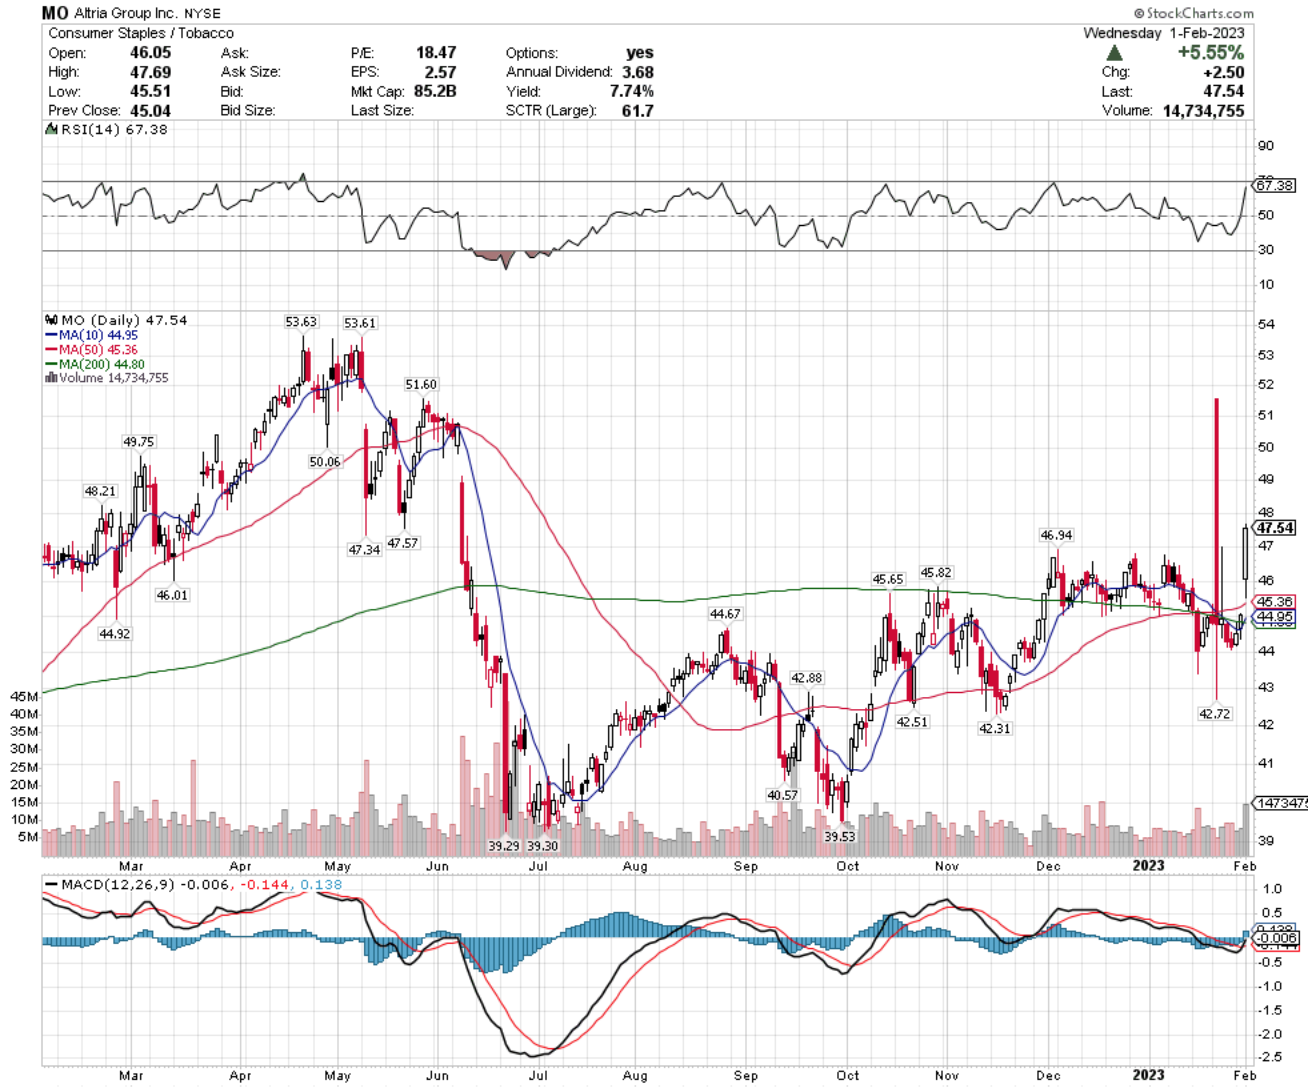Image resolution: width=1314 pixels, height=1088 pixels.
Task: Click the 42.72 January low label
Action: click(1215, 713)
